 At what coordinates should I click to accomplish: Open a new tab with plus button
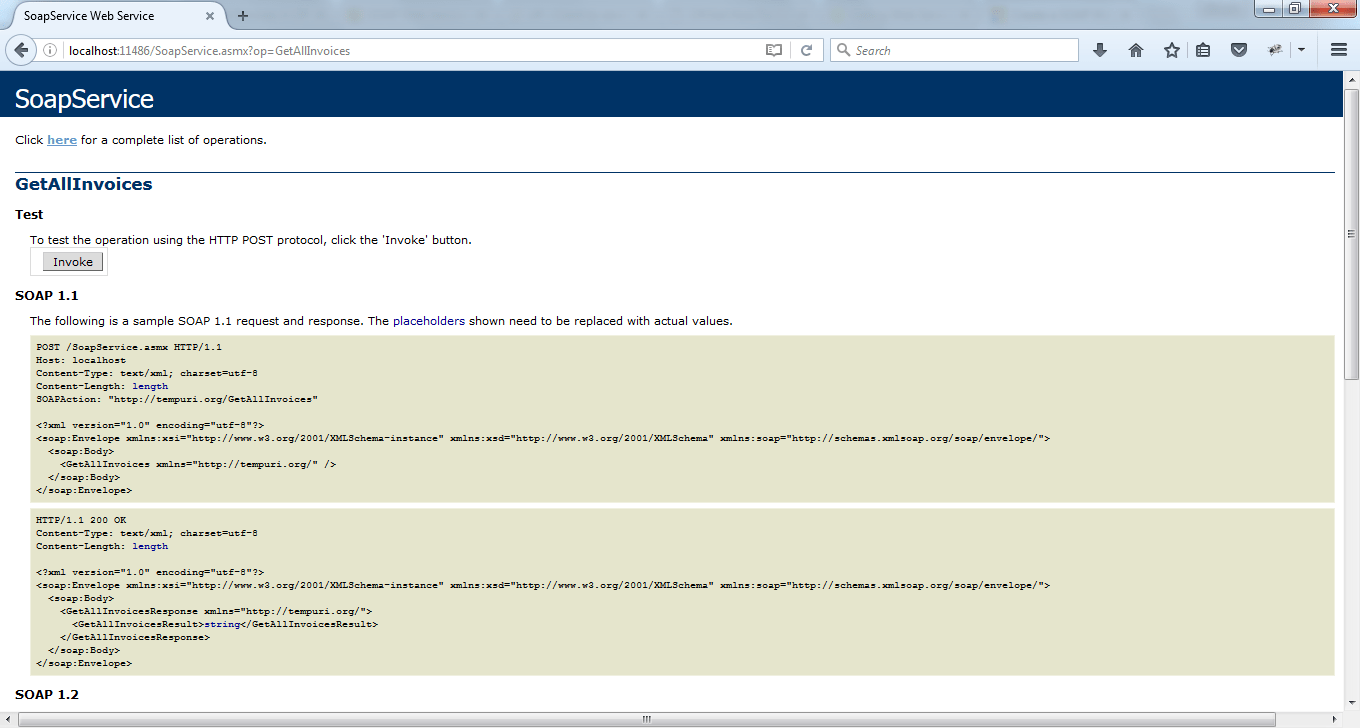243,16
